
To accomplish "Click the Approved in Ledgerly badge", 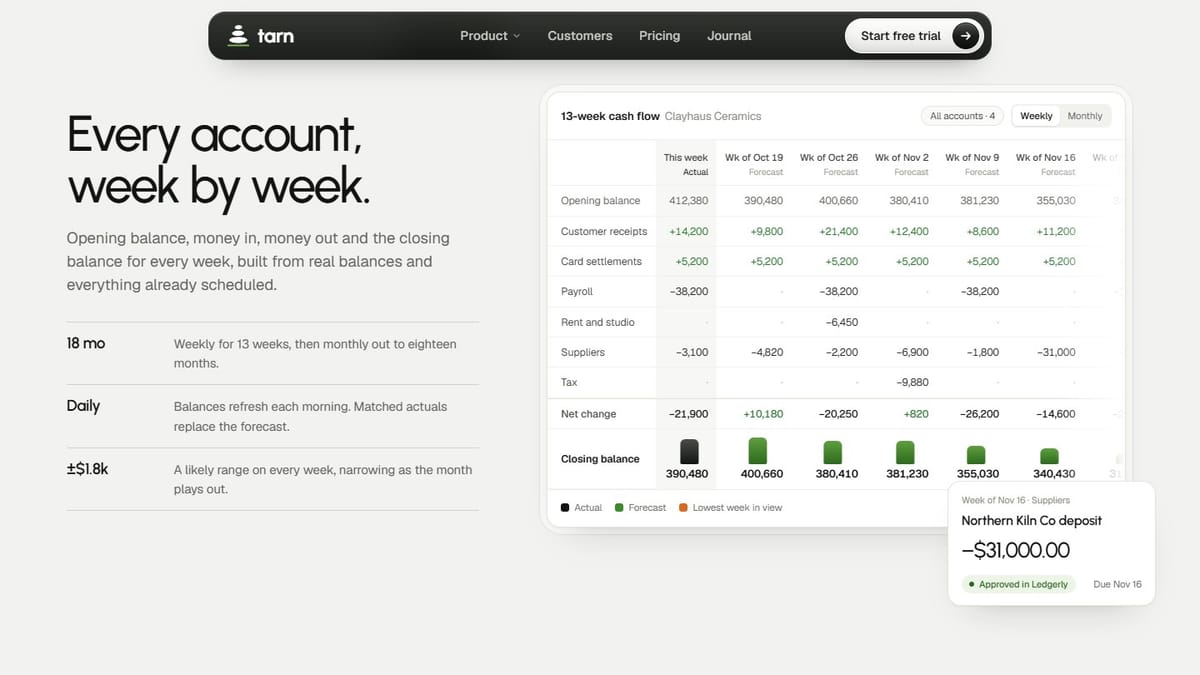I will pos(1018,584).
